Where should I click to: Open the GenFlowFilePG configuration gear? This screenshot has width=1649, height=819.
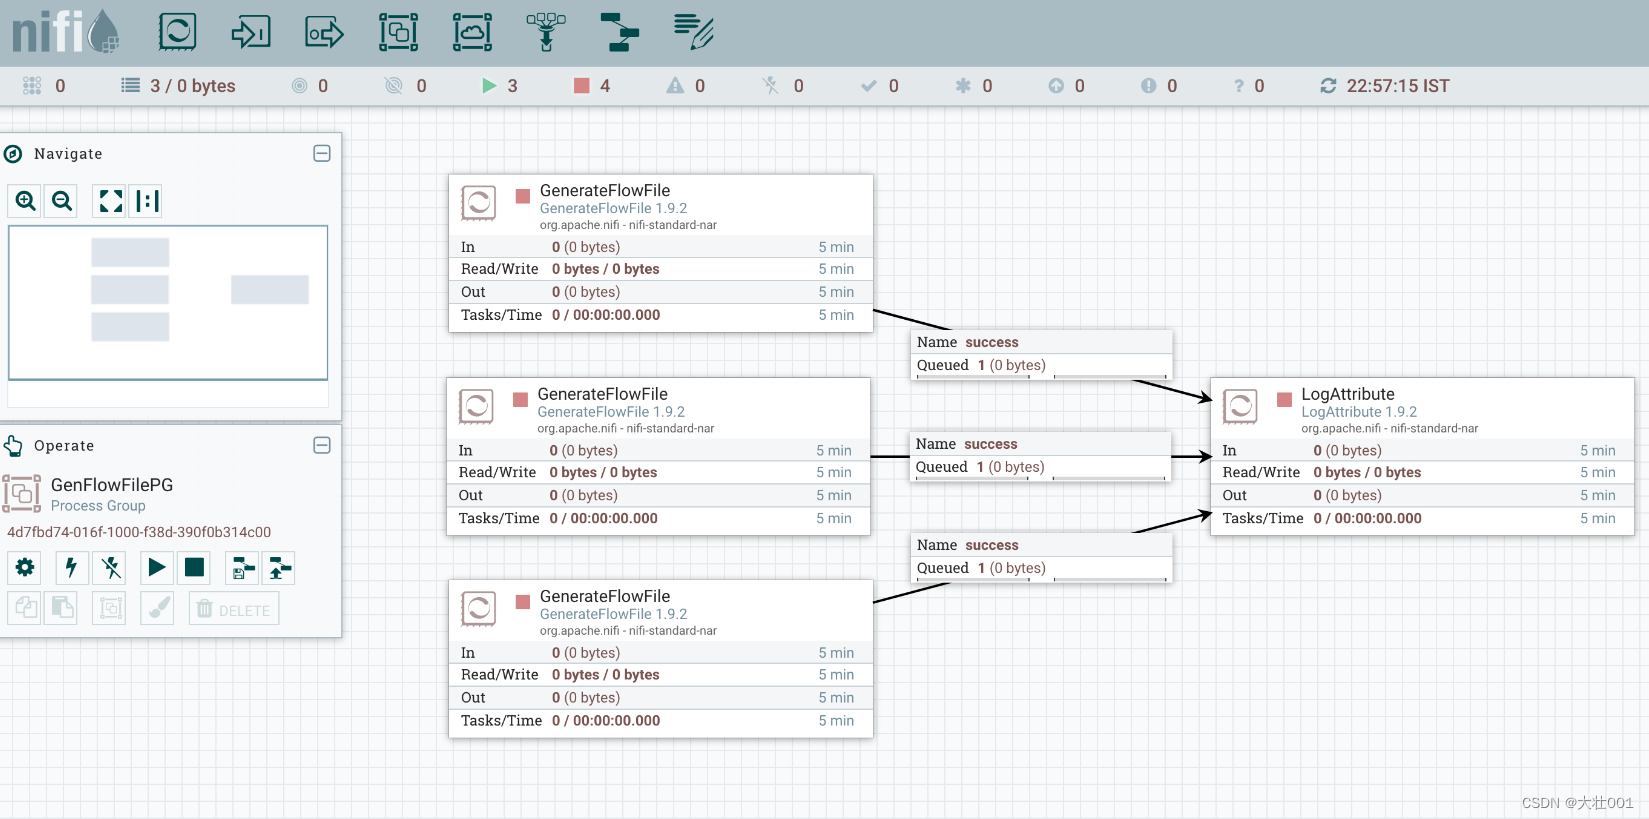25,568
